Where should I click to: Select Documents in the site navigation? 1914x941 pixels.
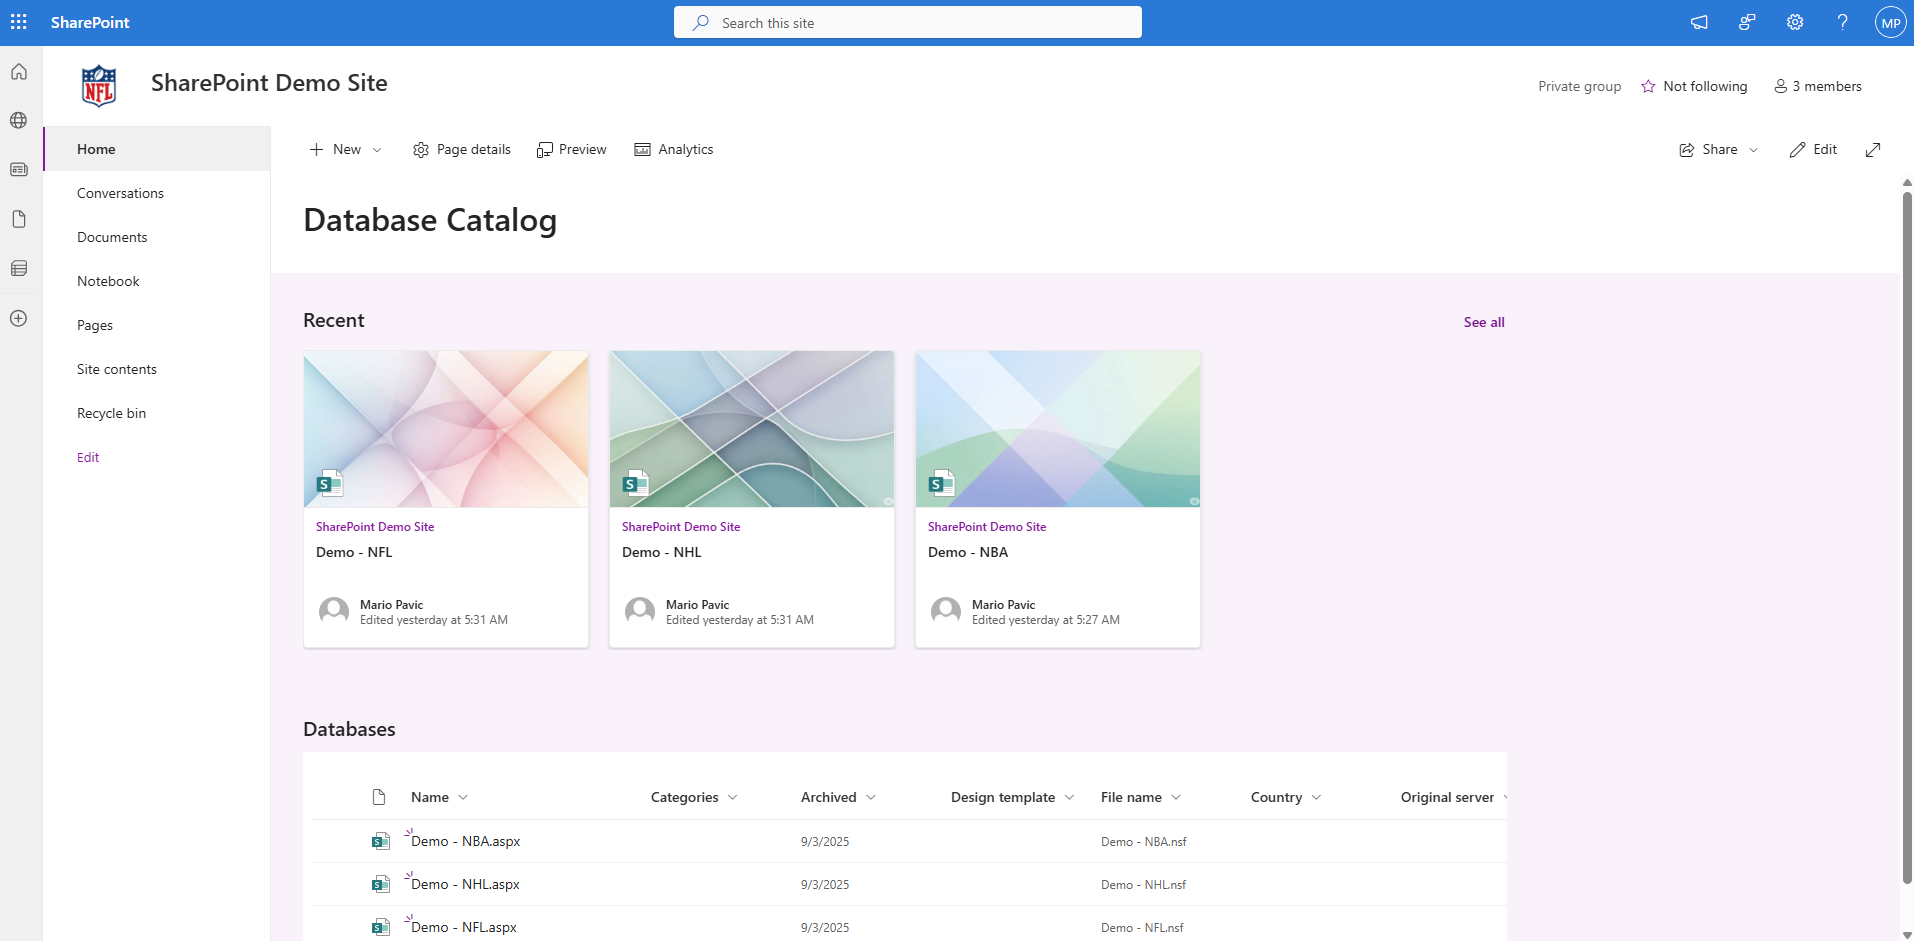point(112,237)
